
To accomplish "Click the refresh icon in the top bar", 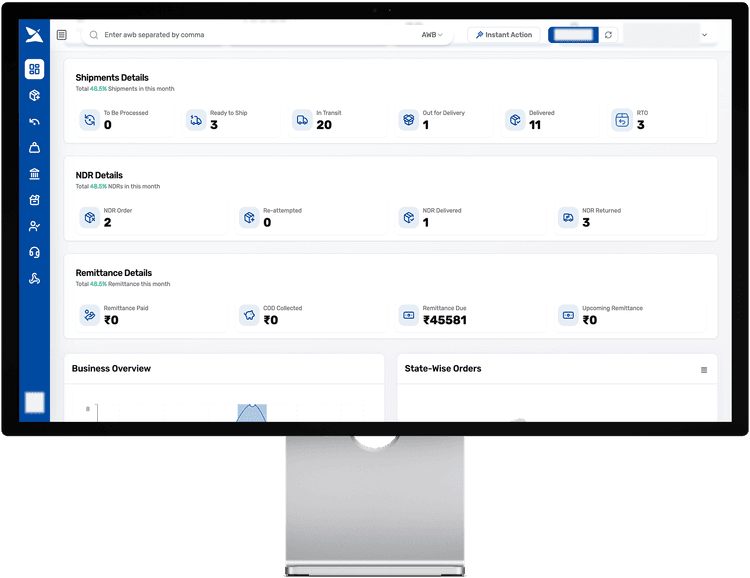I will [608, 35].
